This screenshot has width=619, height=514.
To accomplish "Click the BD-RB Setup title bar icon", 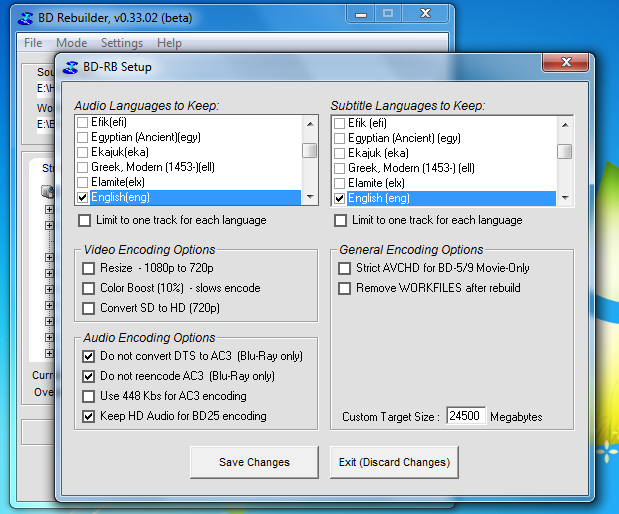I will click(71, 67).
